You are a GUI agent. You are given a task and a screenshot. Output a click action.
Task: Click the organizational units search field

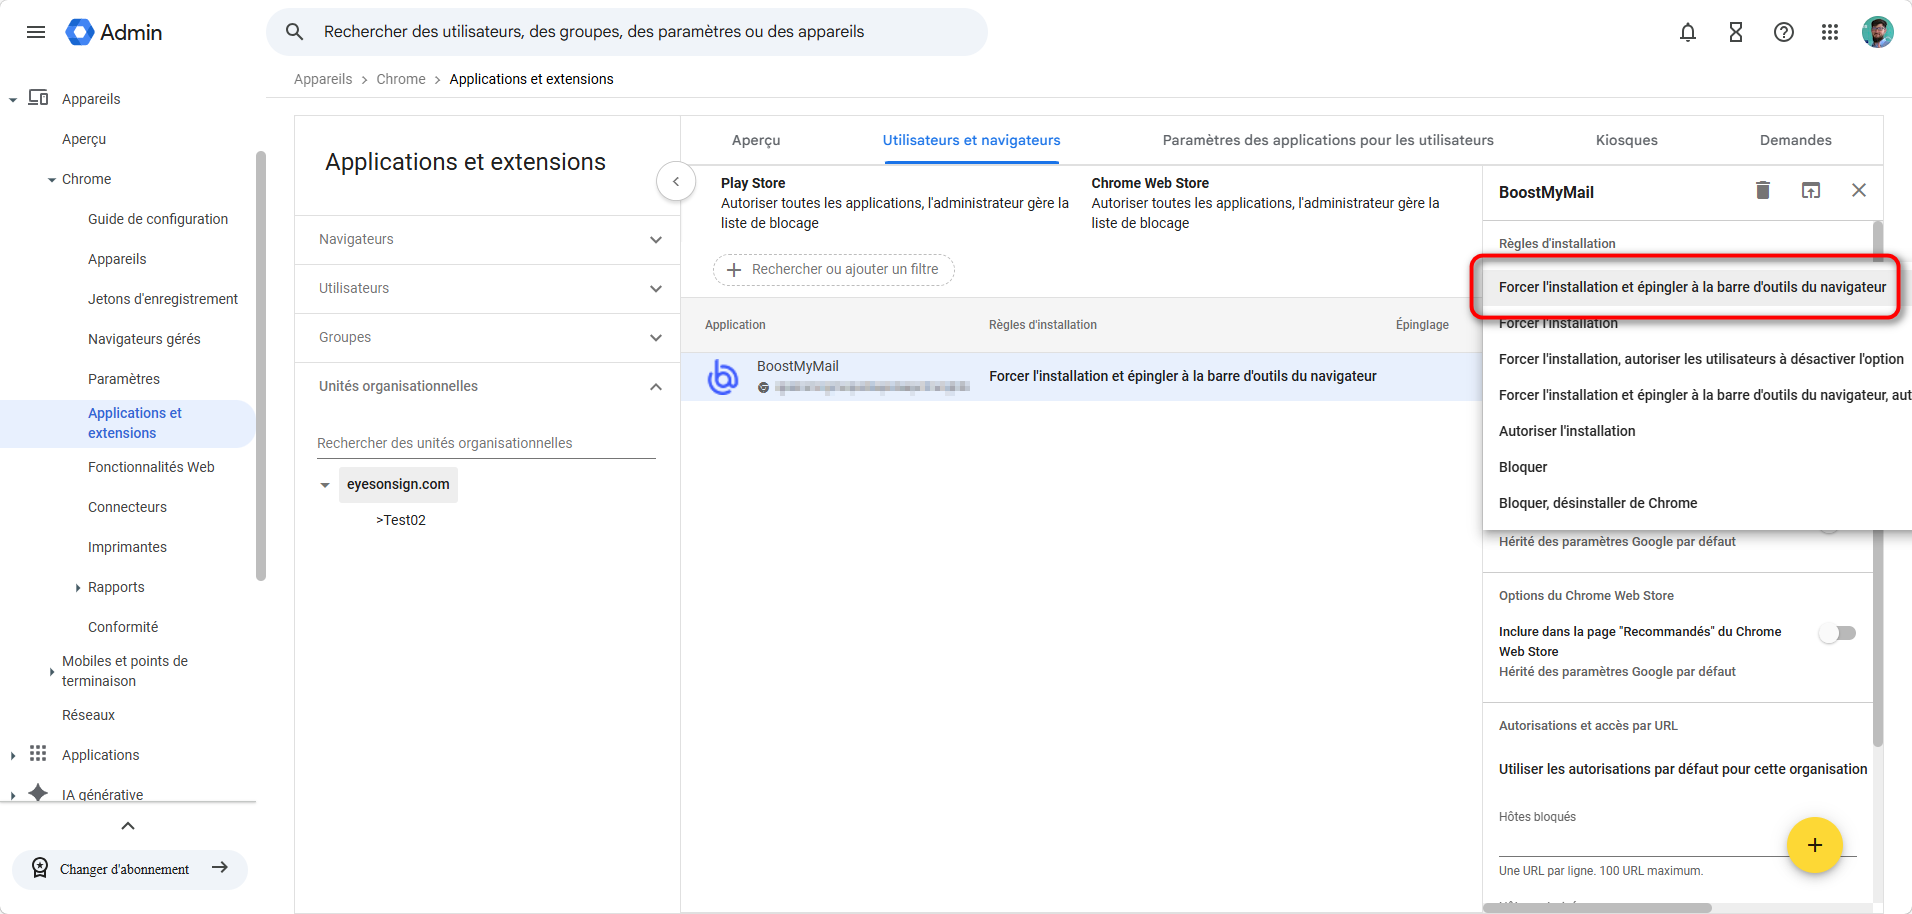pyautogui.click(x=486, y=443)
